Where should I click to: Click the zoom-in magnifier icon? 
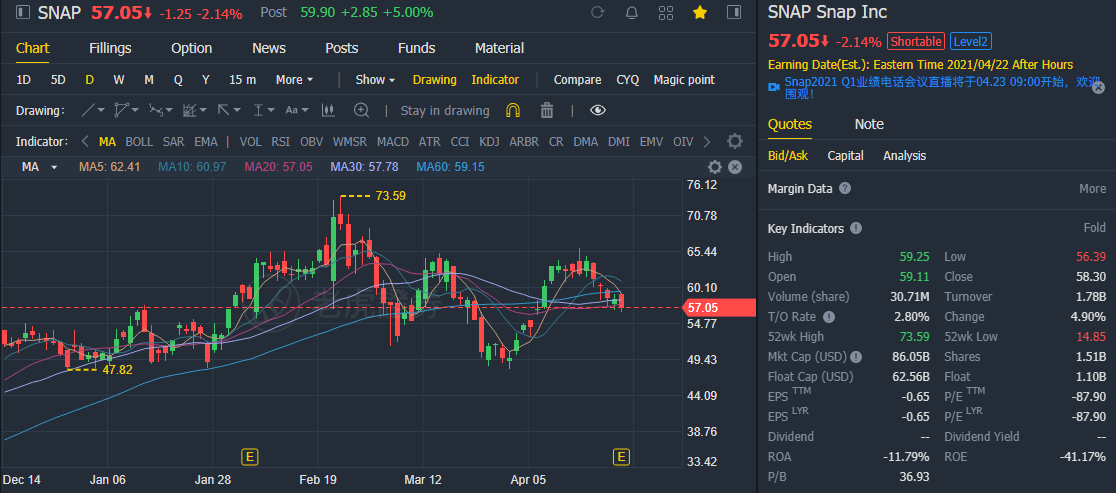coord(362,110)
